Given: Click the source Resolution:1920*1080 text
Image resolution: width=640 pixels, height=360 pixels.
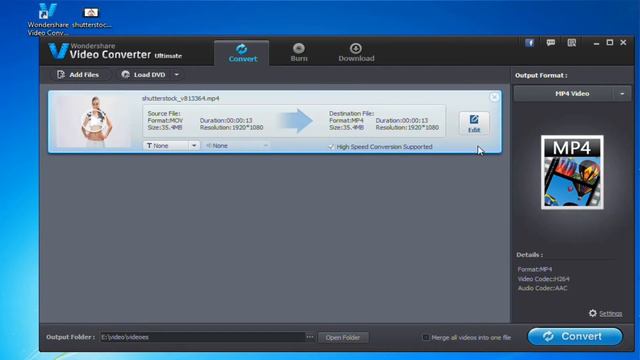Looking at the screenshot, I should coord(231,127).
